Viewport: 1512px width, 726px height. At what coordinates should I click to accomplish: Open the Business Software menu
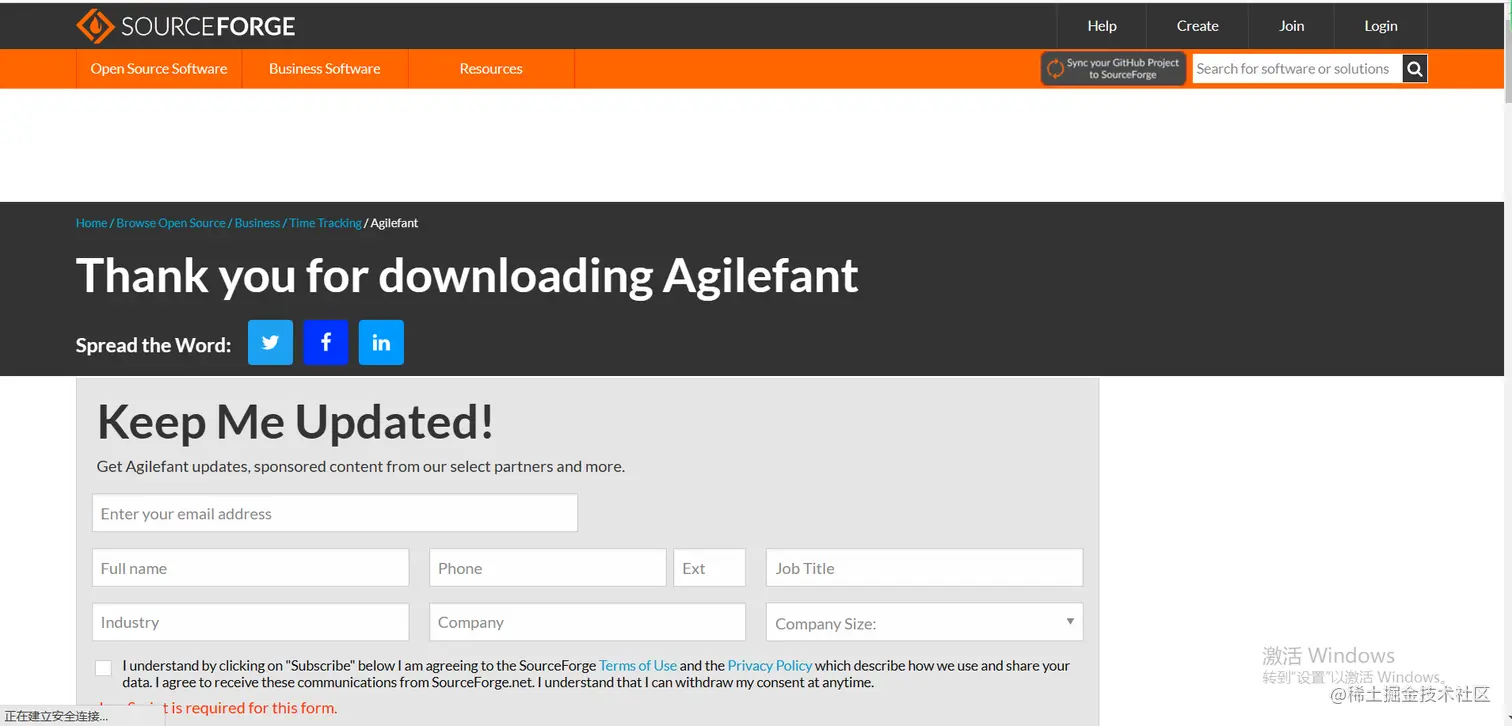[x=325, y=69]
